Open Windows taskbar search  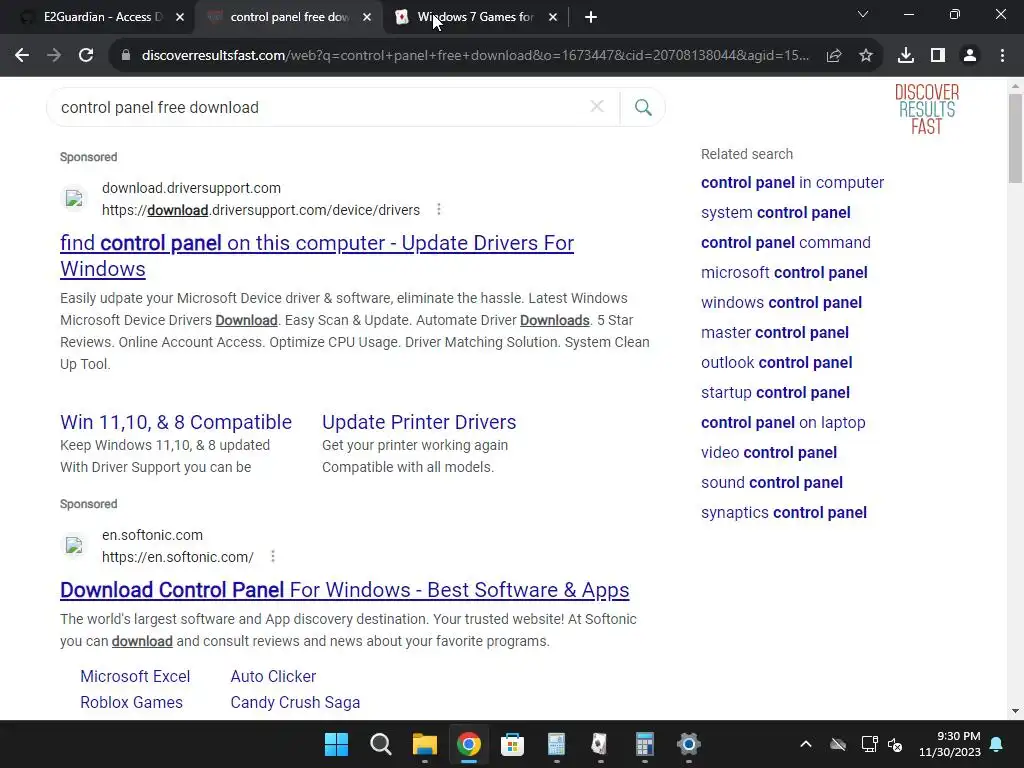point(380,744)
